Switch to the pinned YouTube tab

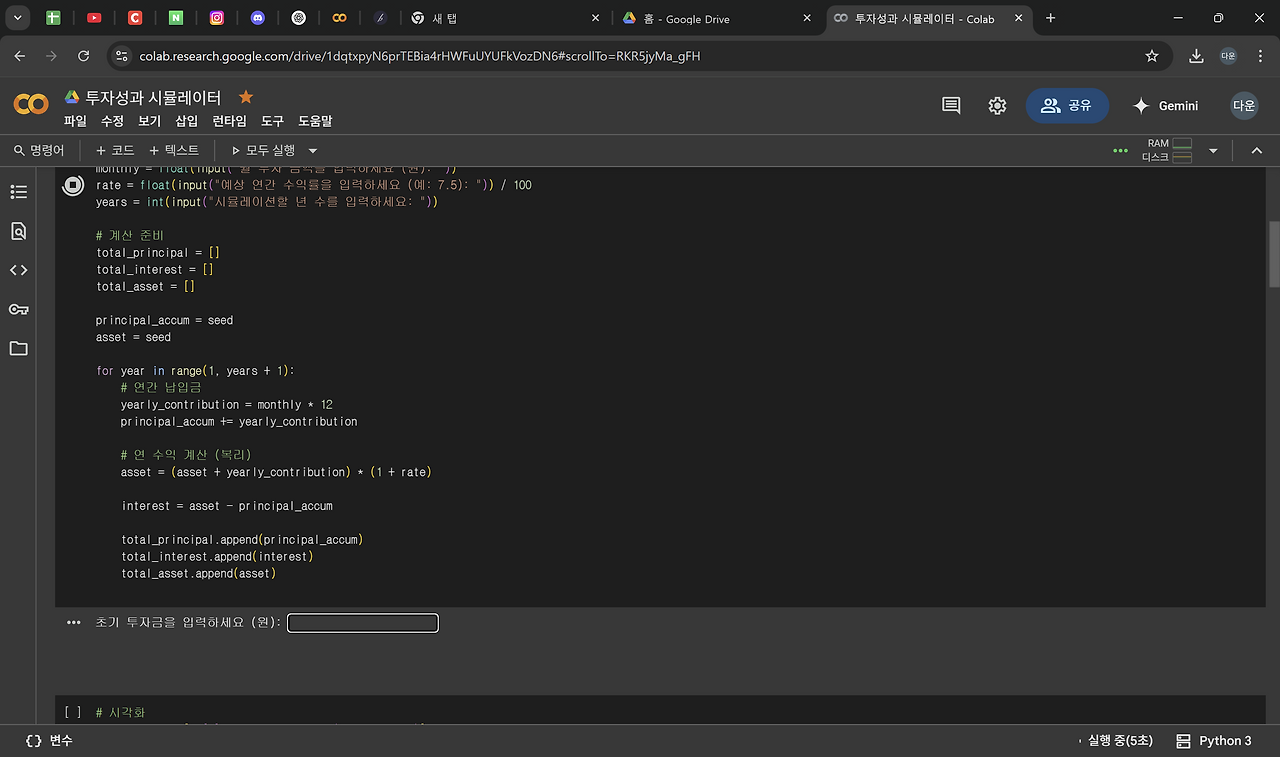[x=94, y=18]
